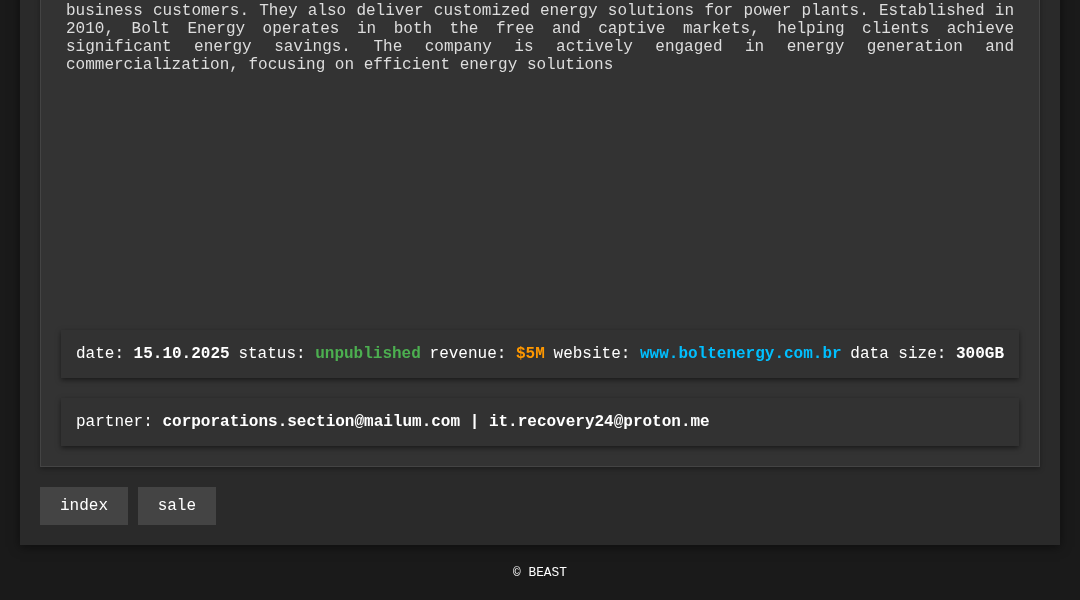This screenshot has width=1080, height=600.
Task: Click the 'data size:' label
Action: [x=897, y=353]
